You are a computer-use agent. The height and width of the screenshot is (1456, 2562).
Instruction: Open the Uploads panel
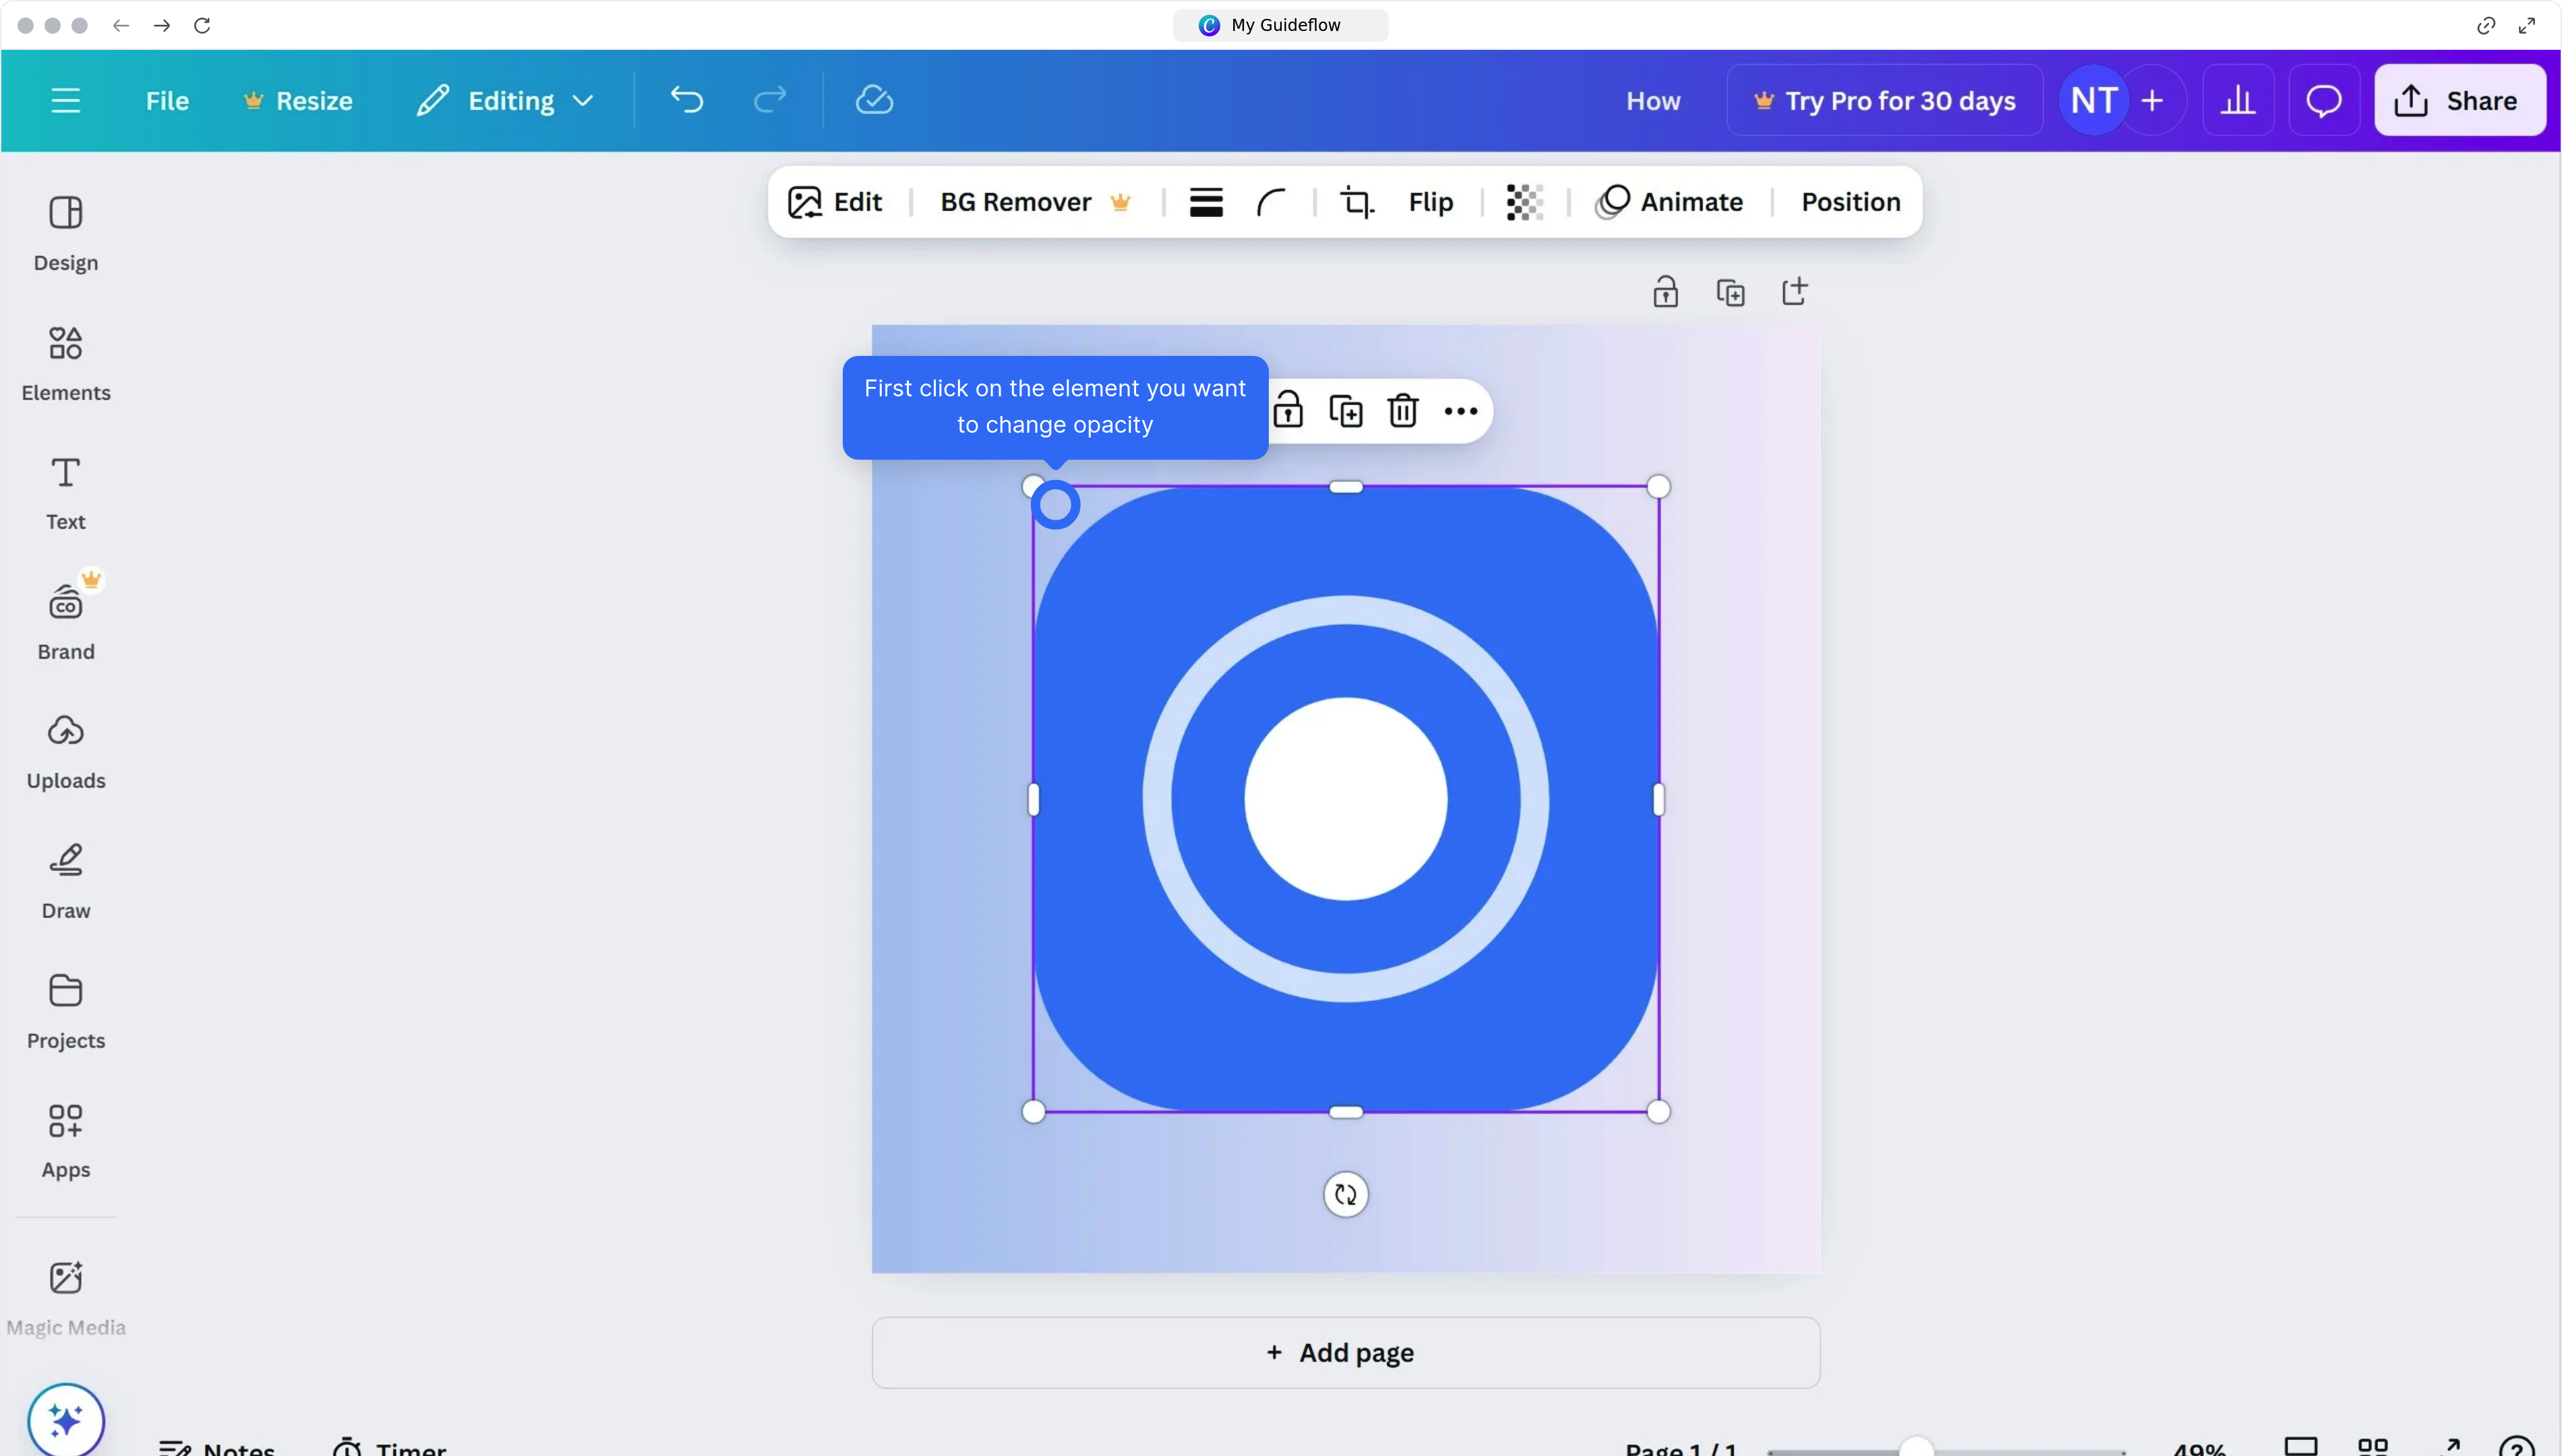(x=66, y=752)
